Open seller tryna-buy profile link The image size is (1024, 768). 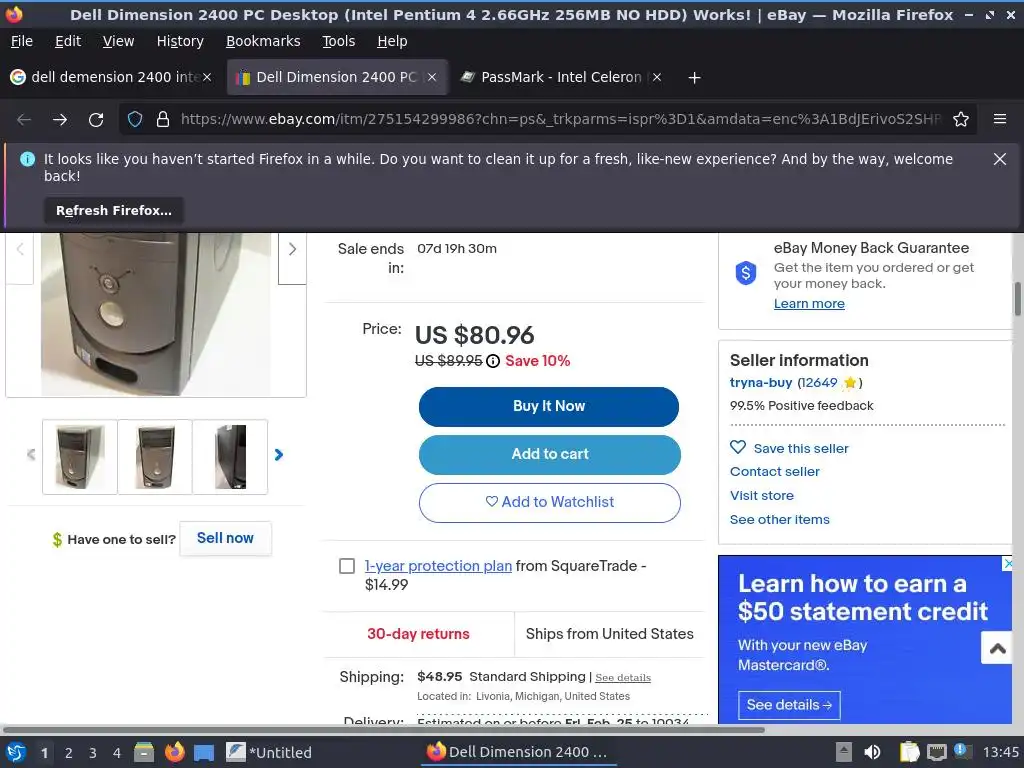[x=761, y=383]
